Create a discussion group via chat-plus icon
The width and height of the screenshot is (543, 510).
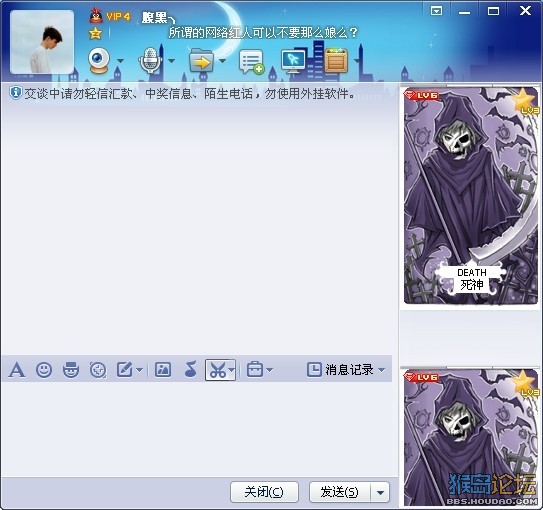tap(251, 62)
